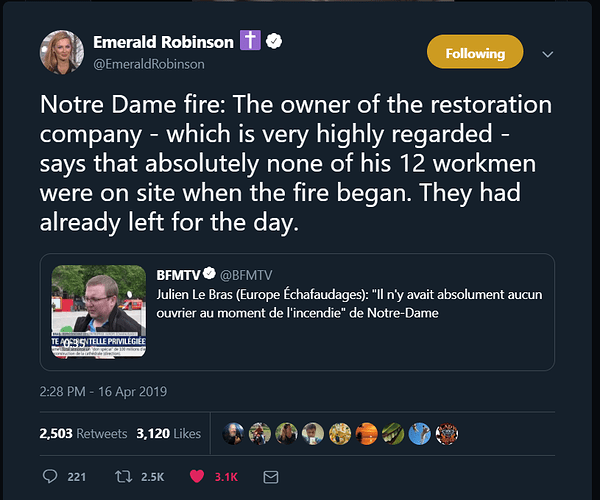The height and width of the screenshot is (500, 600).
Task: Click the @BFMTV handle in quoted tweet
Action: tap(246, 275)
